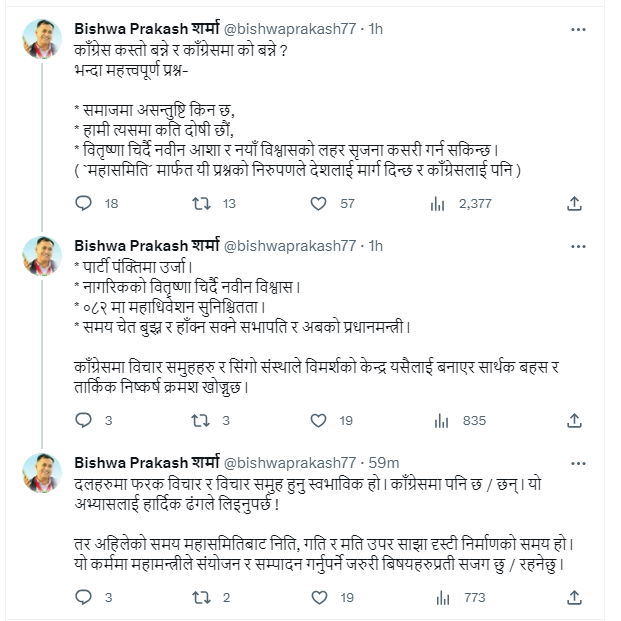Image resolution: width=621 pixels, height=621 pixels.
Task: Open Bishwa Prakash's name on the third tweet
Action: point(147,463)
